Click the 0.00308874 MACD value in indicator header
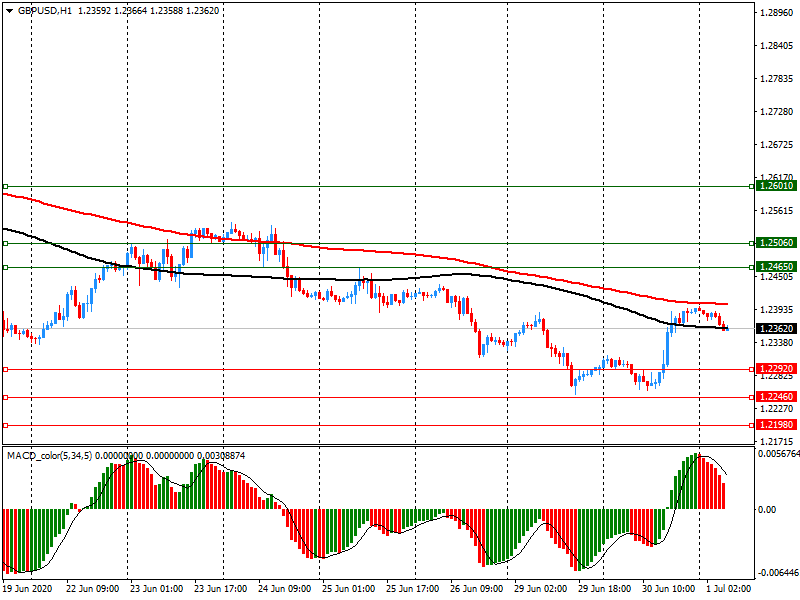 (220, 456)
